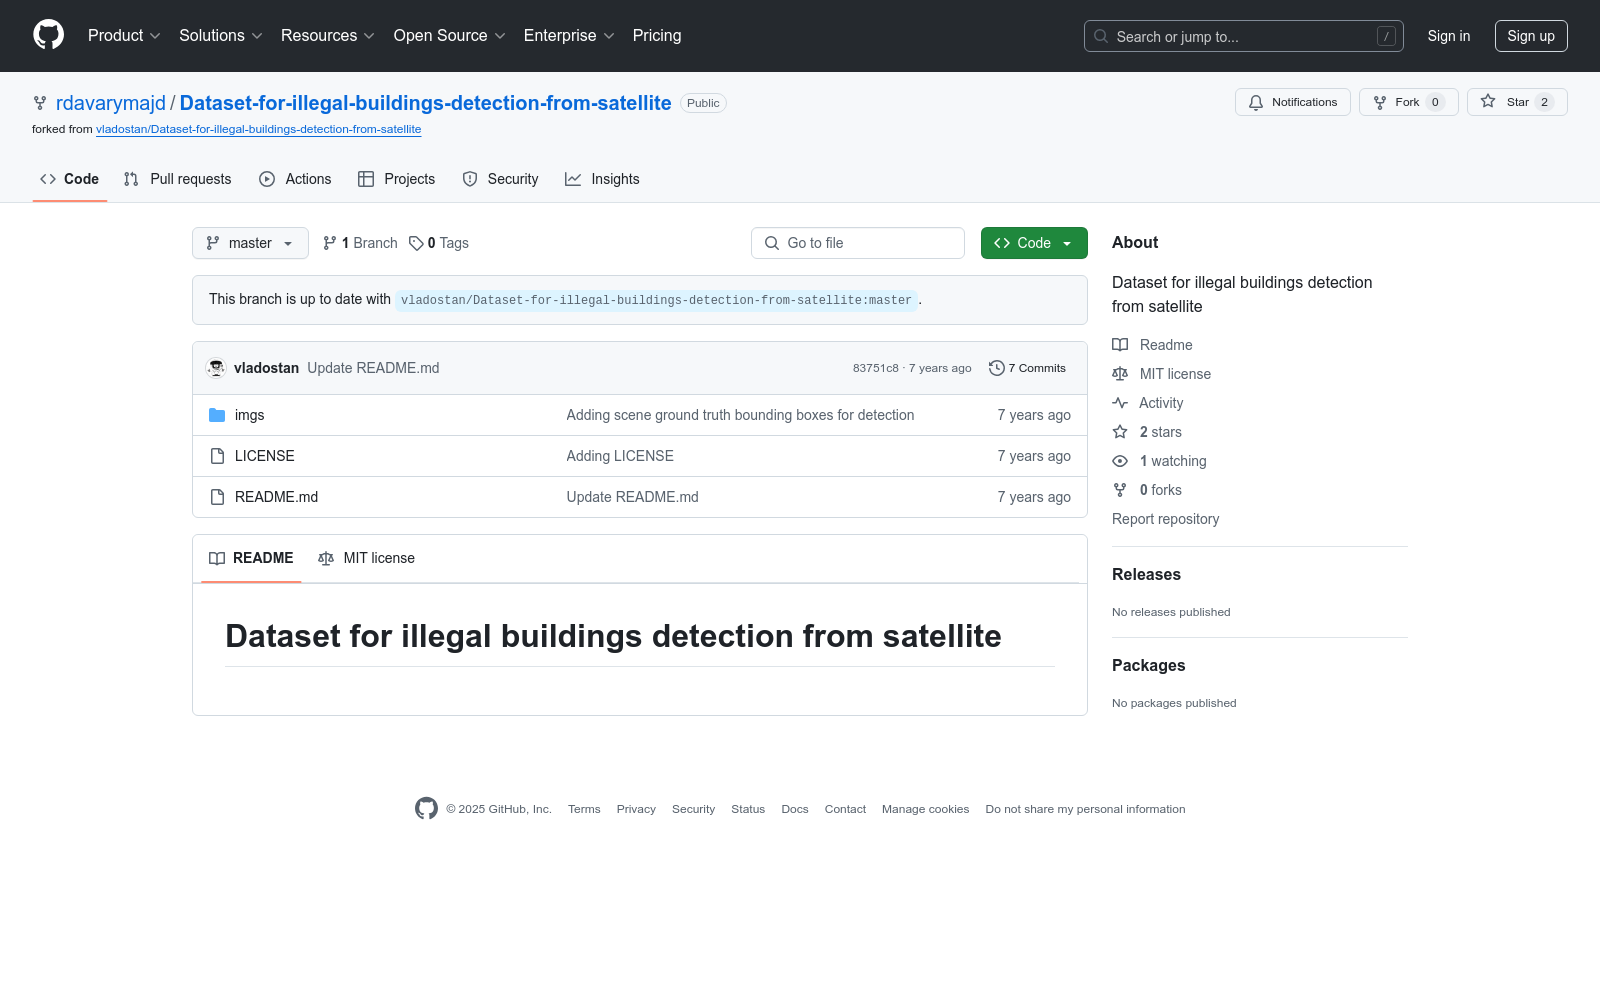Open Status in the footer
The image size is (1600, 1000).
click(748, 809)
